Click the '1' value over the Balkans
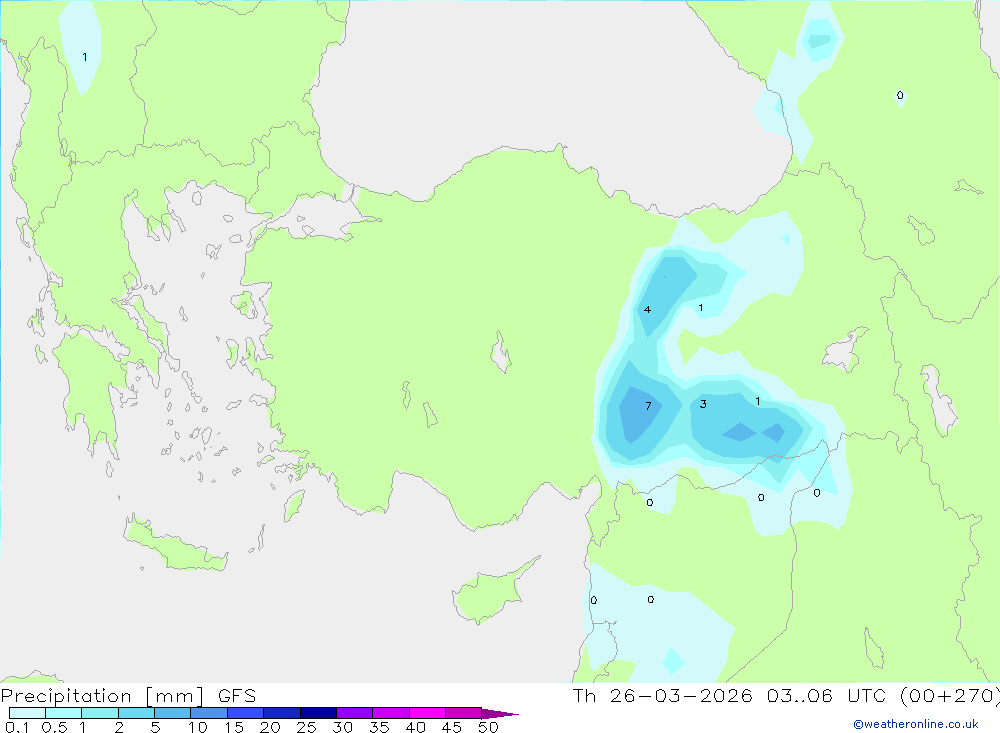This screenshot has height=733, width=1000. (x=85, y=57)
